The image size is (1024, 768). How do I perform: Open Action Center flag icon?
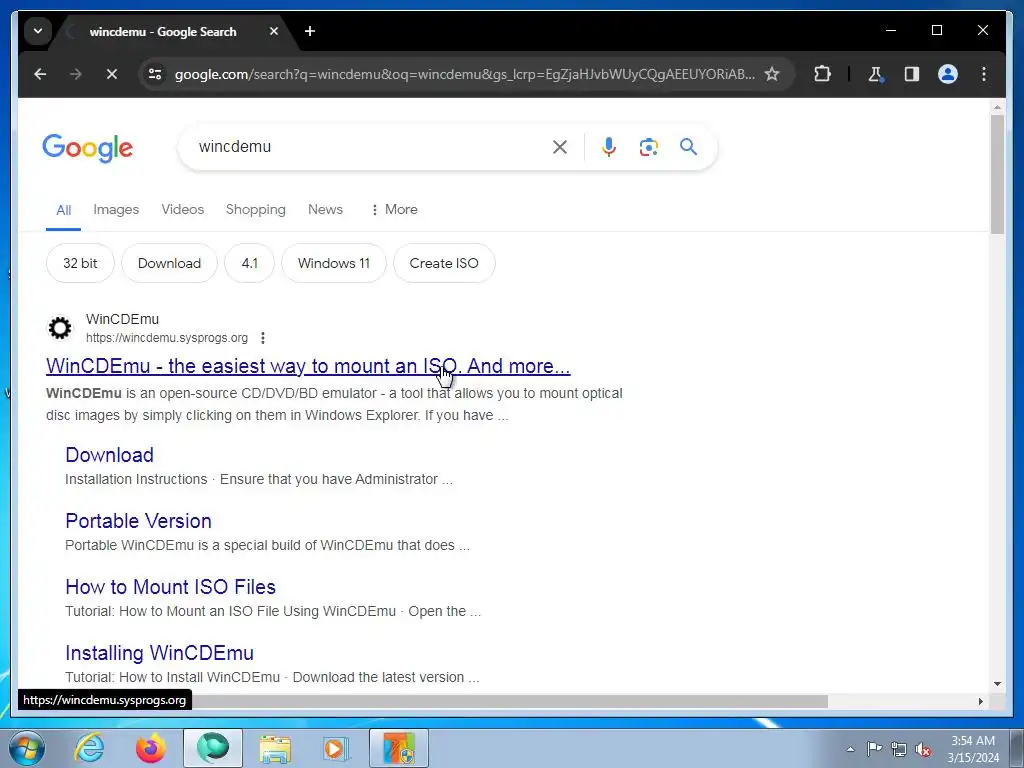pos(874,749)
